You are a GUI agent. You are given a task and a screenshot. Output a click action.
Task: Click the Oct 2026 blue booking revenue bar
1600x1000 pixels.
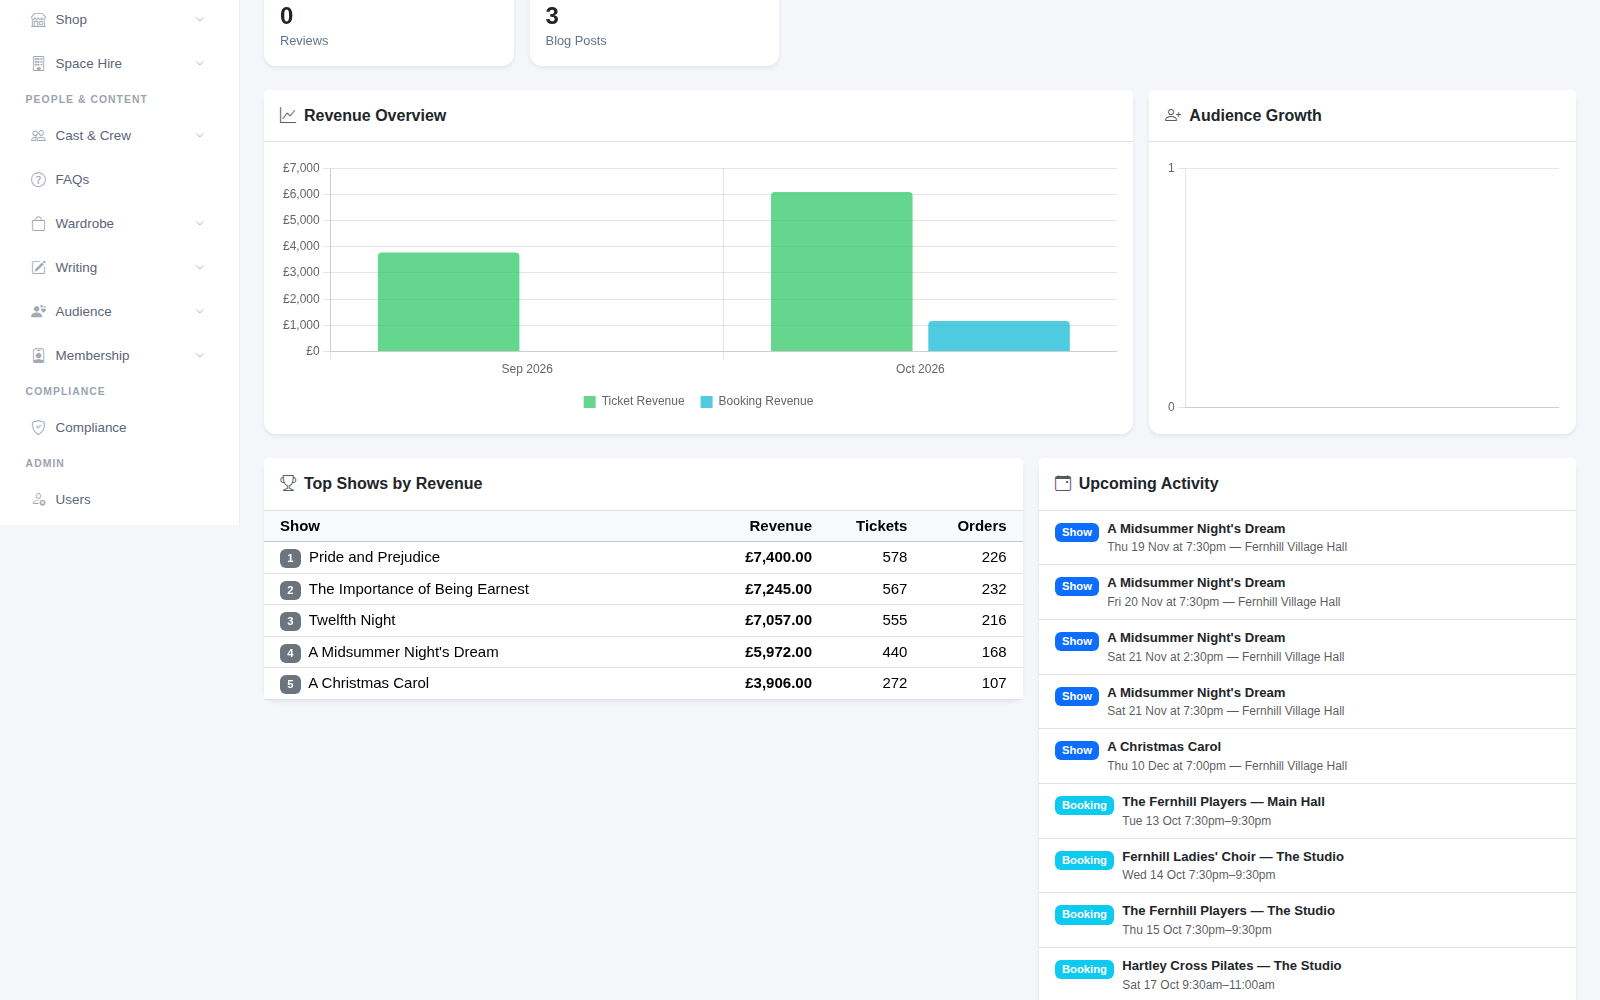pyautogui.click(x=999, y=336)
